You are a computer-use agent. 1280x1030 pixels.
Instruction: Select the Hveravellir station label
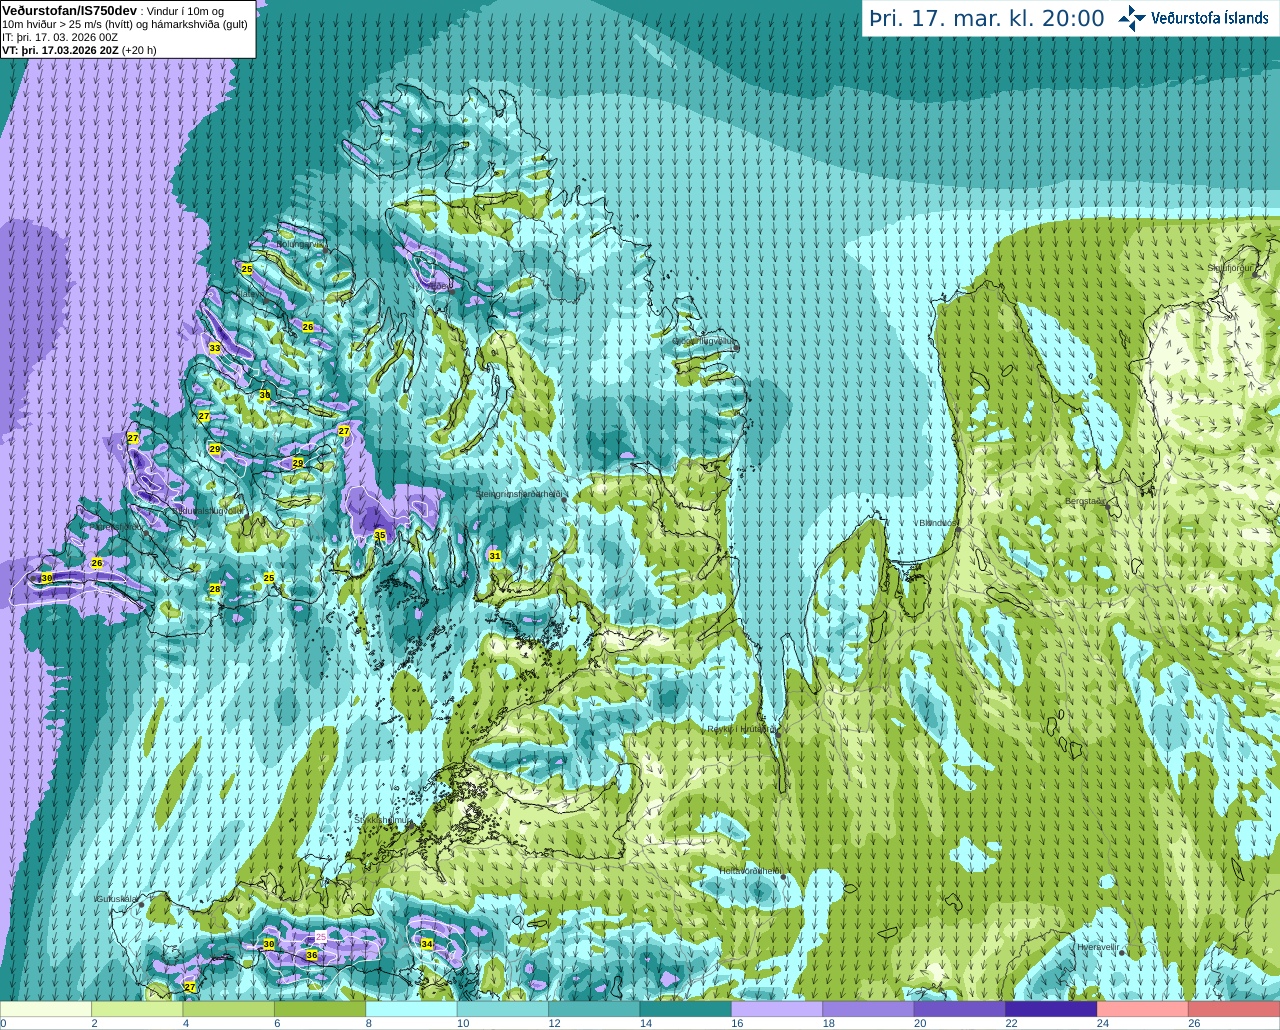click(1096, 946)
